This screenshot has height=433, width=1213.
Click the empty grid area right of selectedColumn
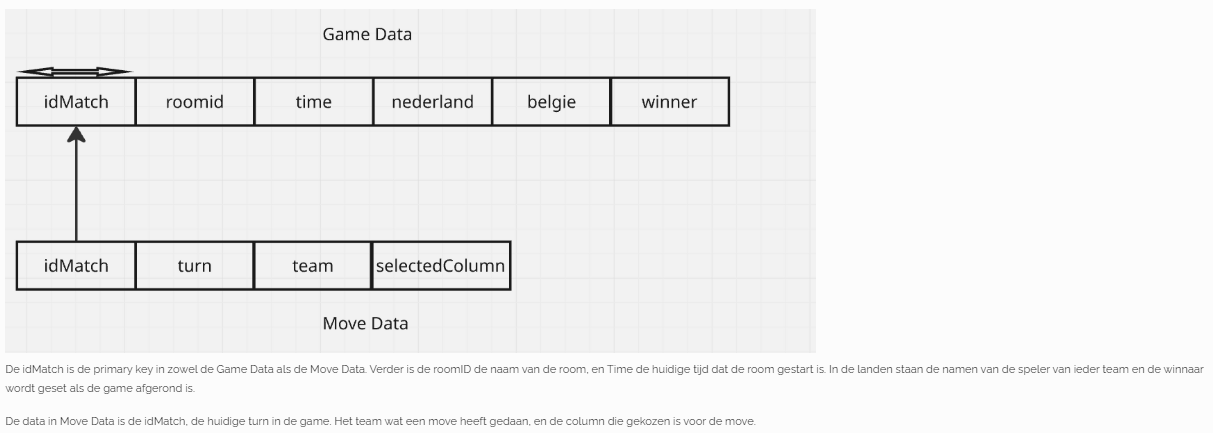(662, 266)
